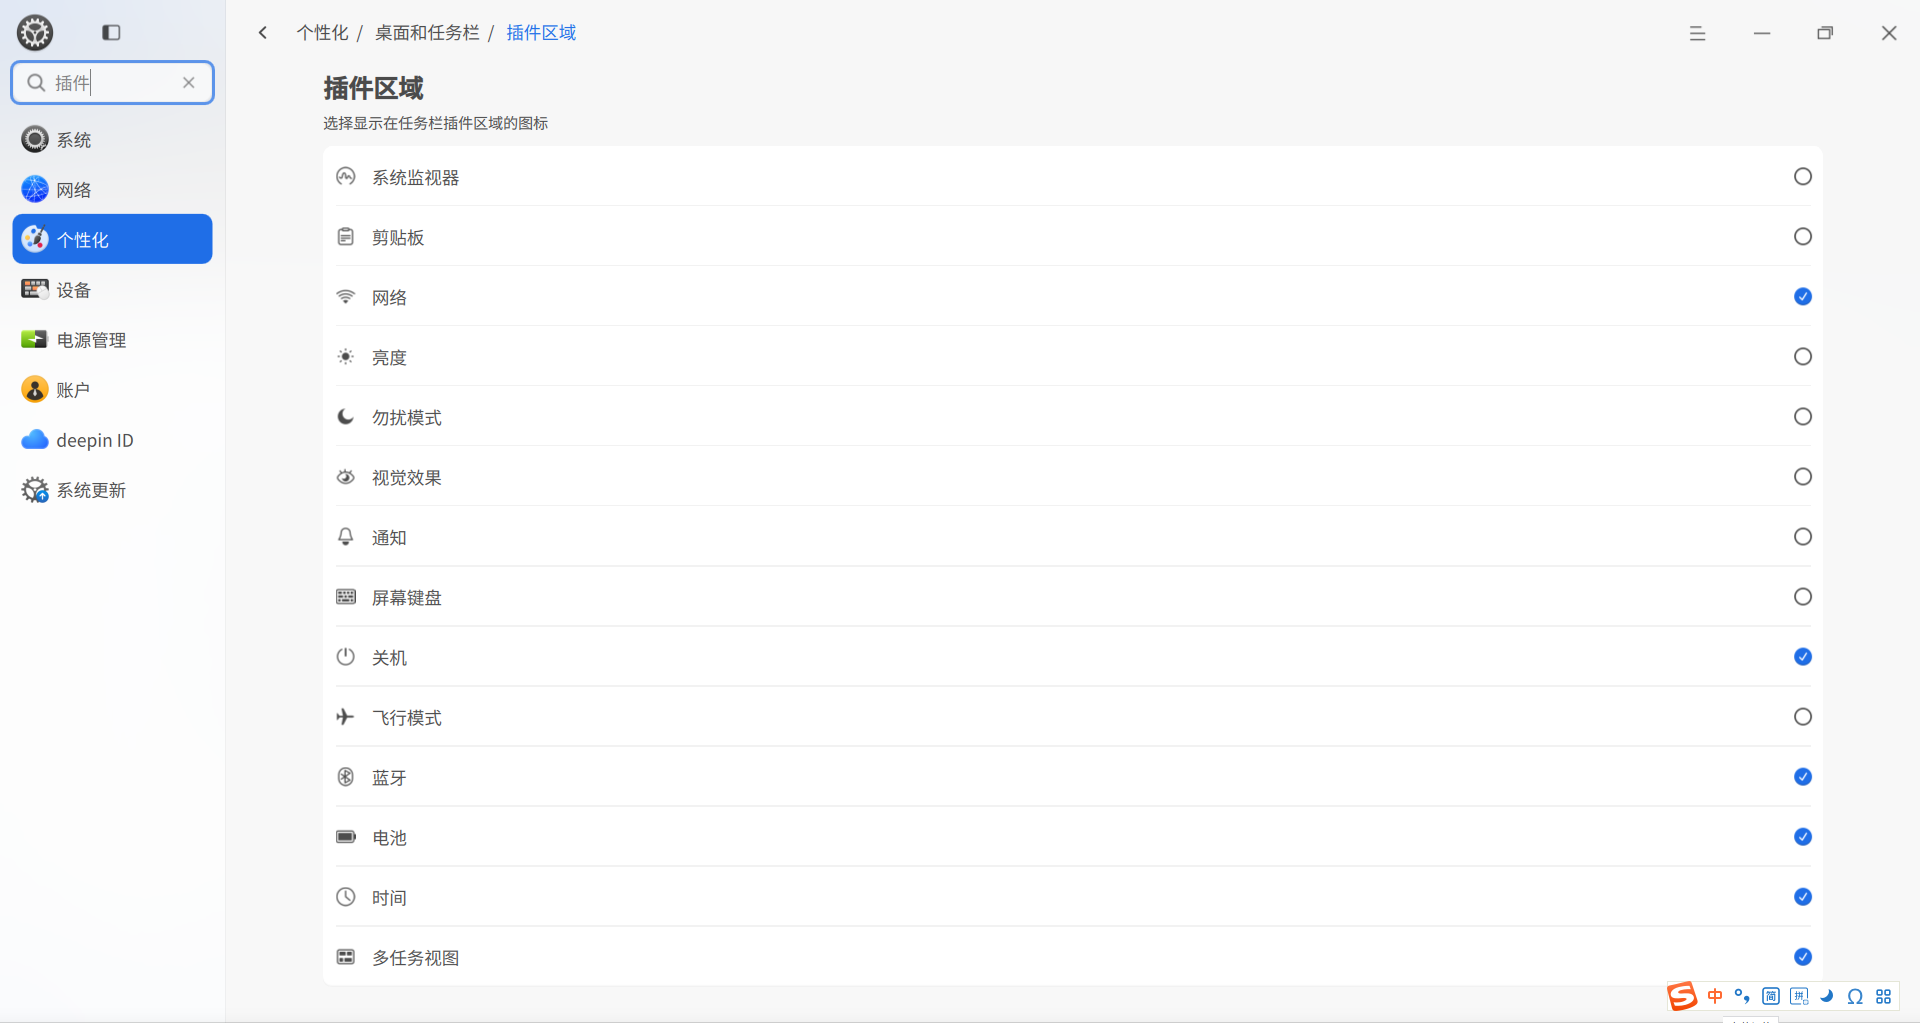Click the clock icon for 时间
Screen dimensions: 1920x1023
(346, 897)
